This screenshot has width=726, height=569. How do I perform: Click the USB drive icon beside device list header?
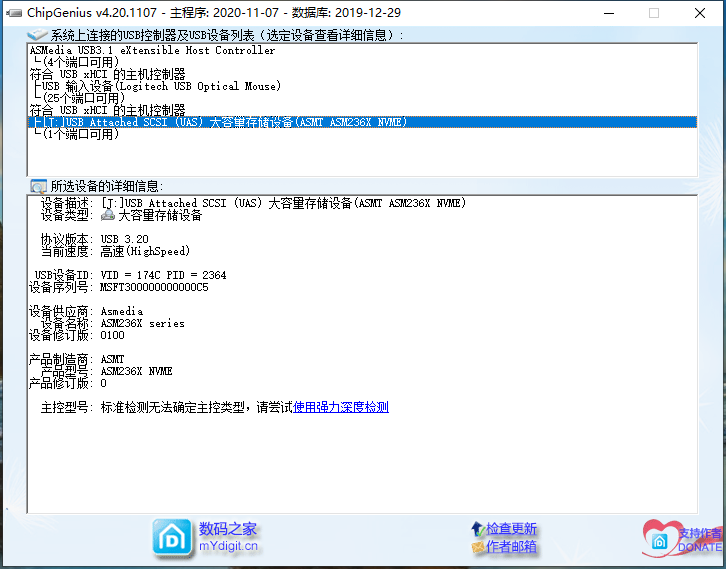click(38, 35)
